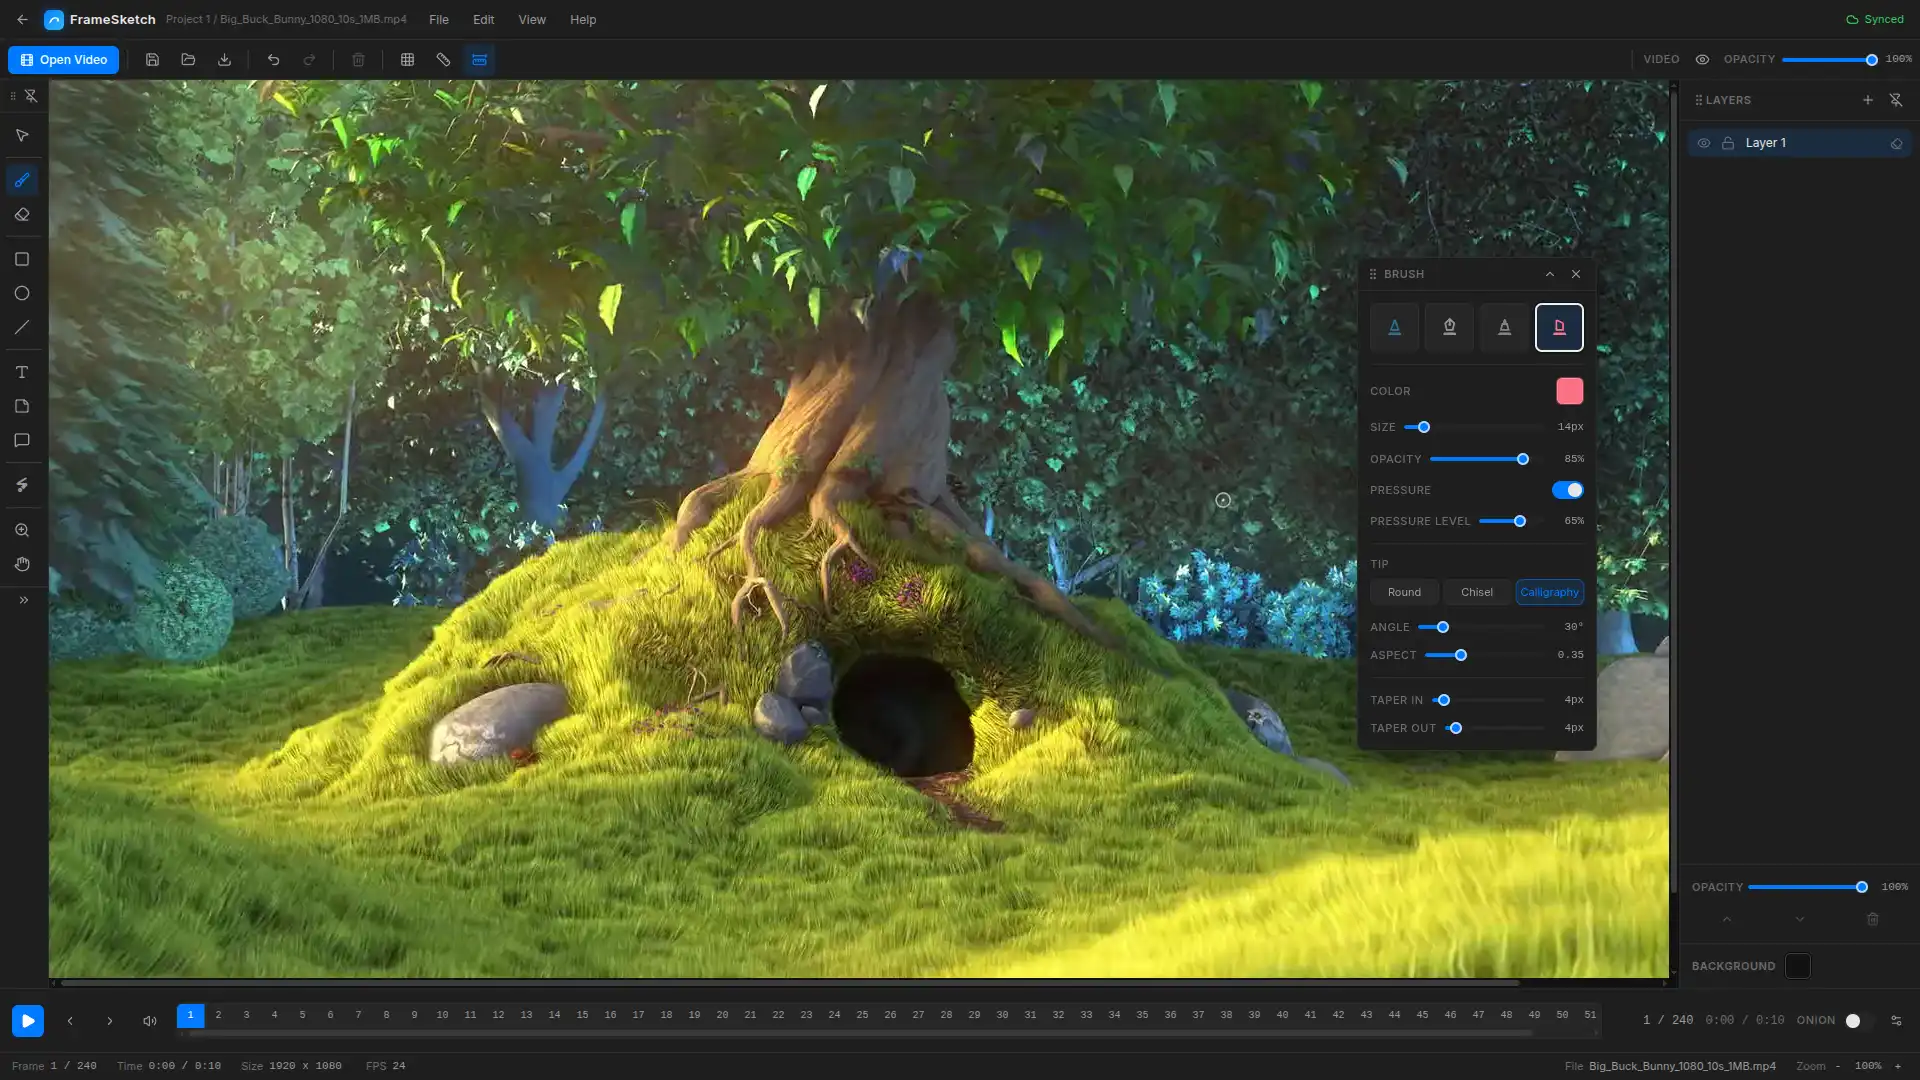Screen dimensions: 1920x1080
Task: Hide Layer 1 with its eye icon
Action: 1704,144
